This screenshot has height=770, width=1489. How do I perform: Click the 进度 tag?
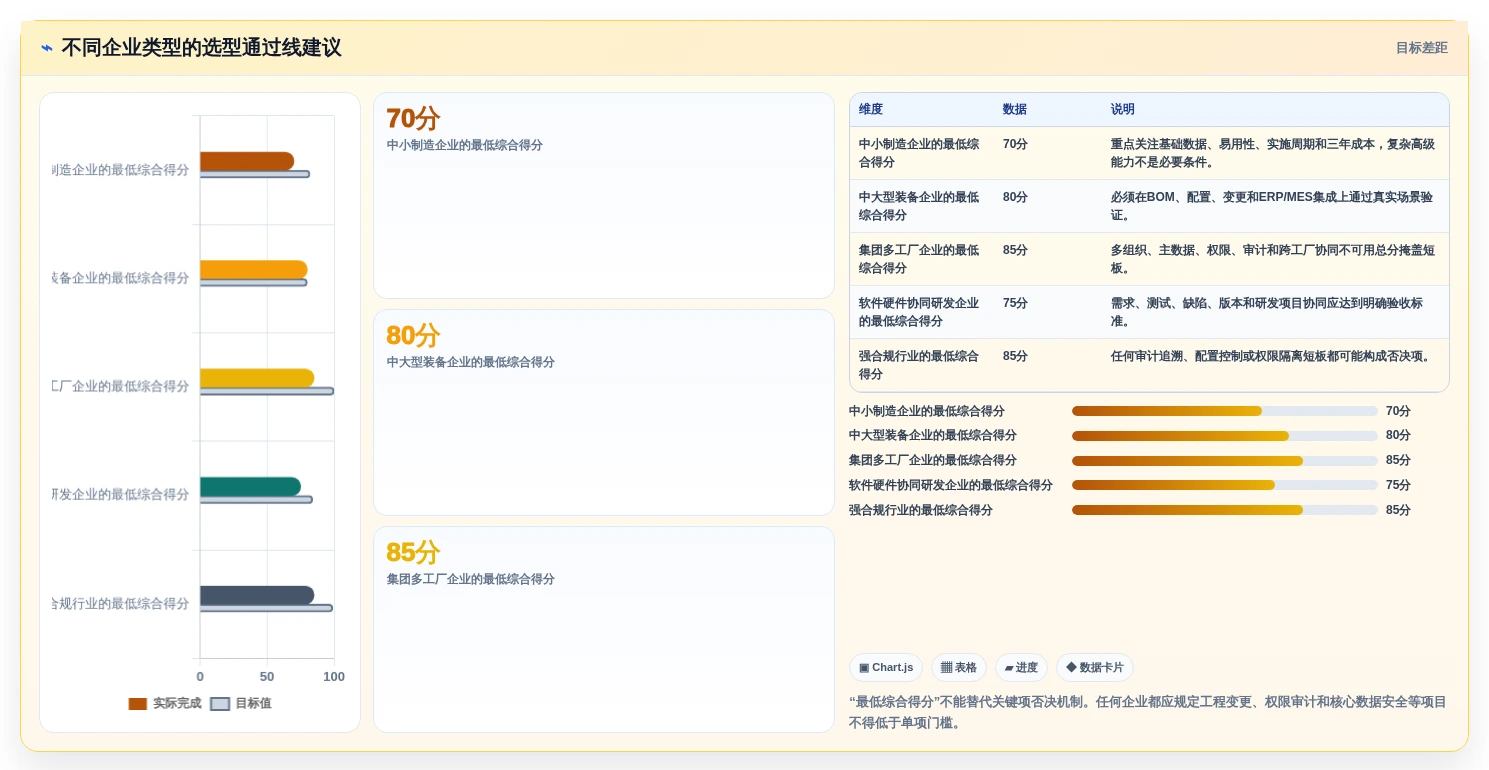[x=1021, y=668]
